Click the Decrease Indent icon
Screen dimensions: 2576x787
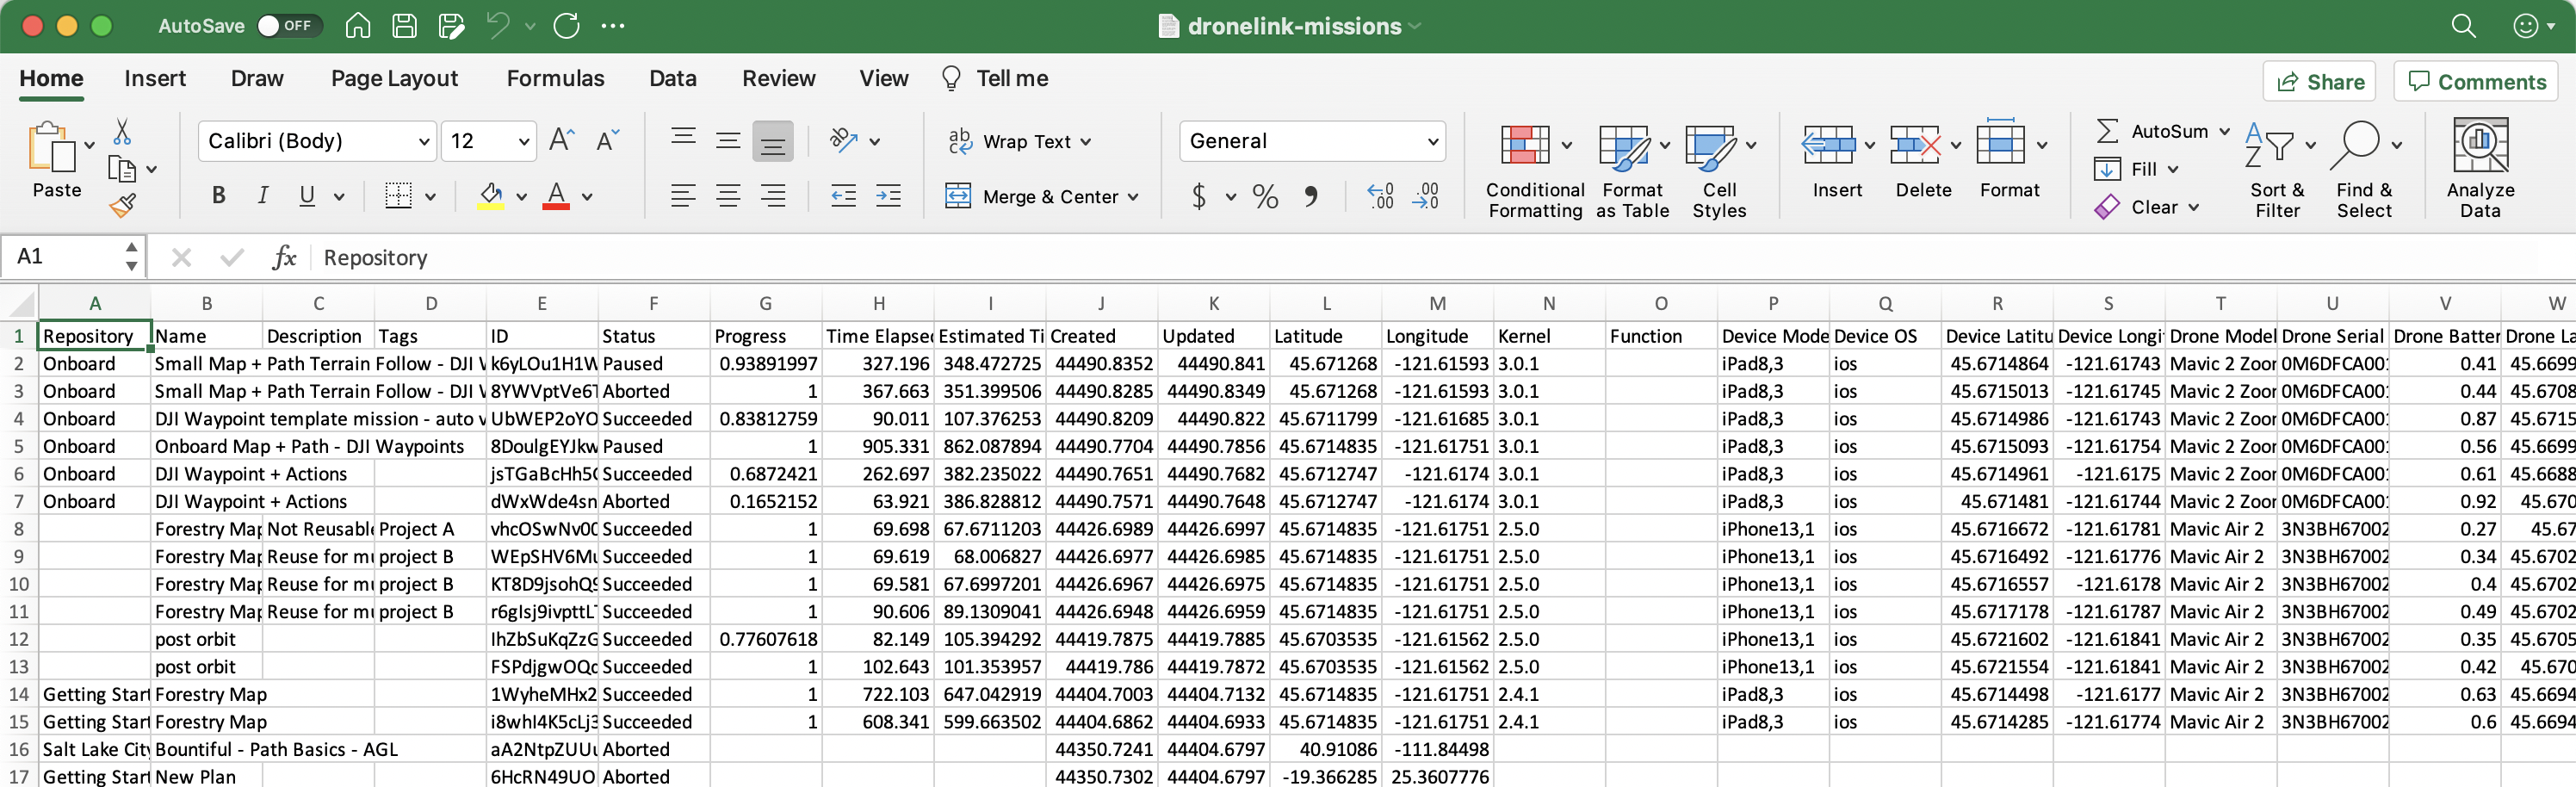(843, 196)
